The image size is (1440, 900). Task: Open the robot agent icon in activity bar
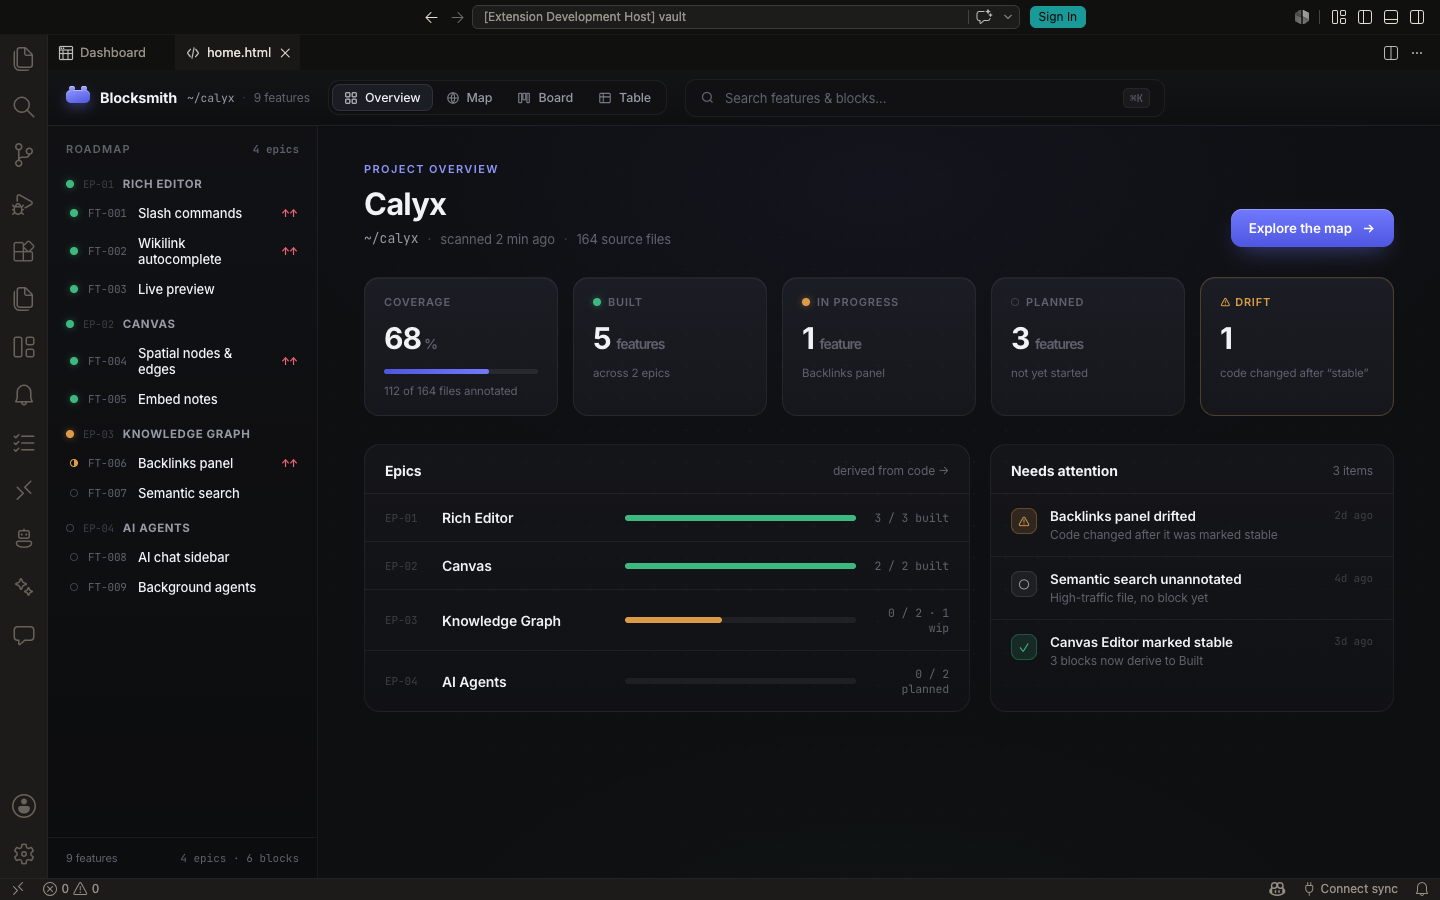click(x=24, y=539)
